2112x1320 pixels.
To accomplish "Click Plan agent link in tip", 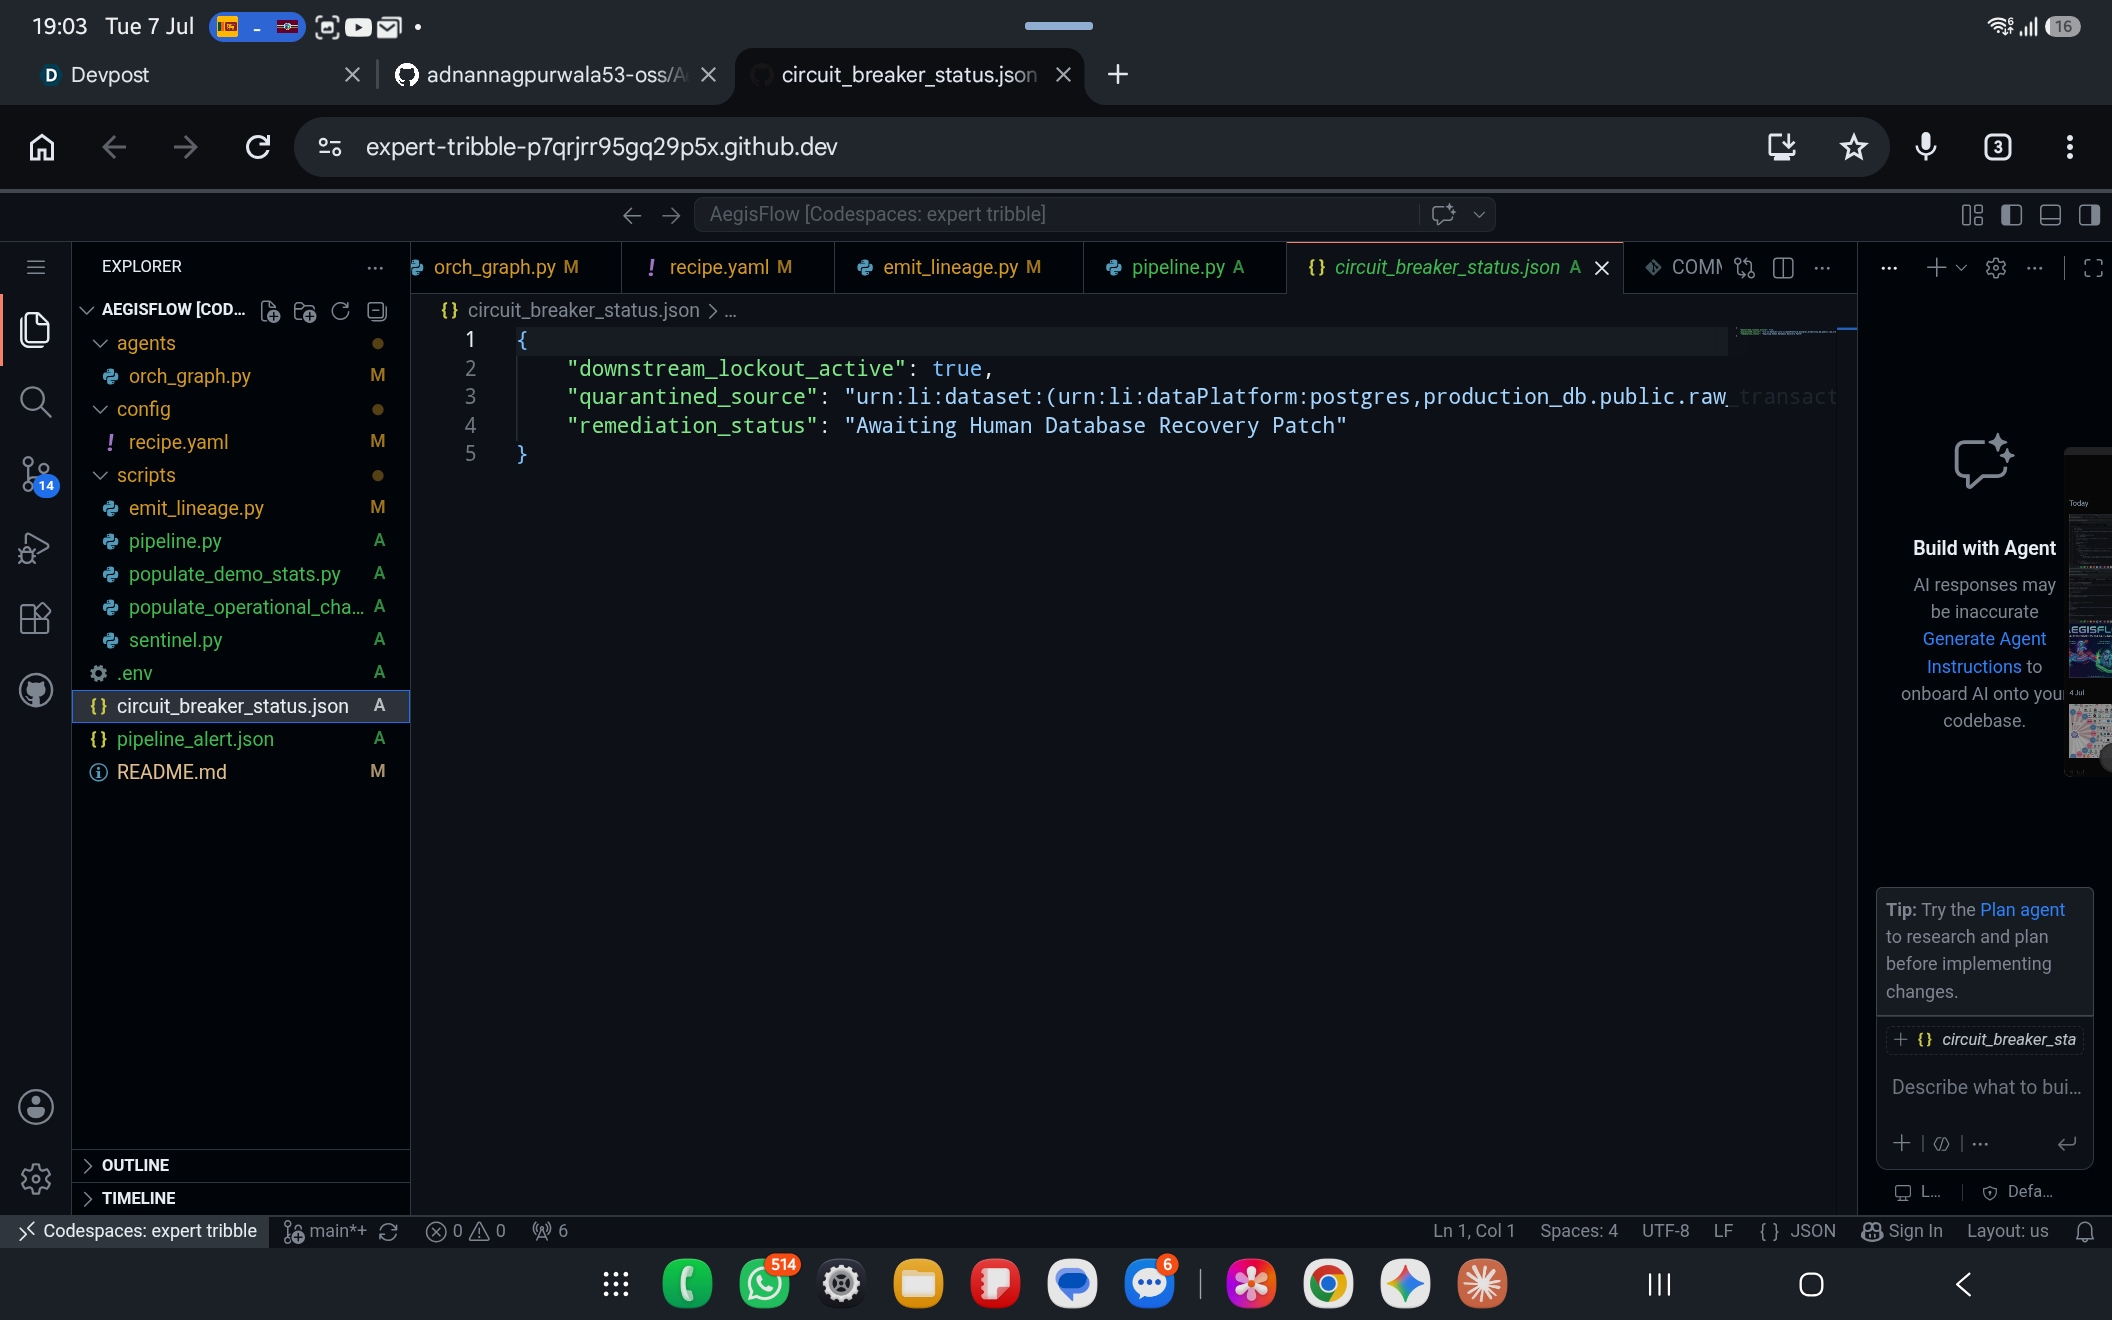I will point(2022,910).
